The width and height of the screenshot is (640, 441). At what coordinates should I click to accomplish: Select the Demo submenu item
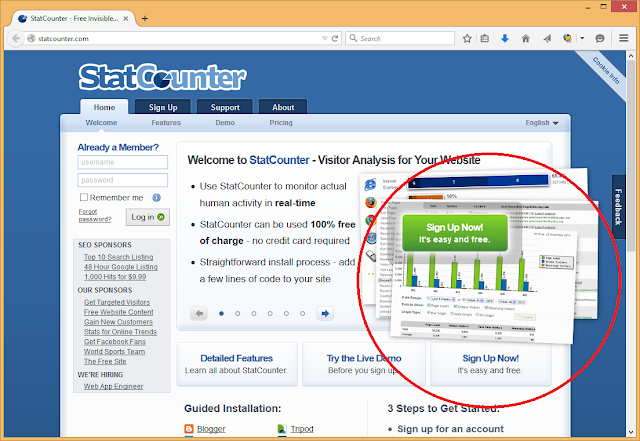point(225,122)
